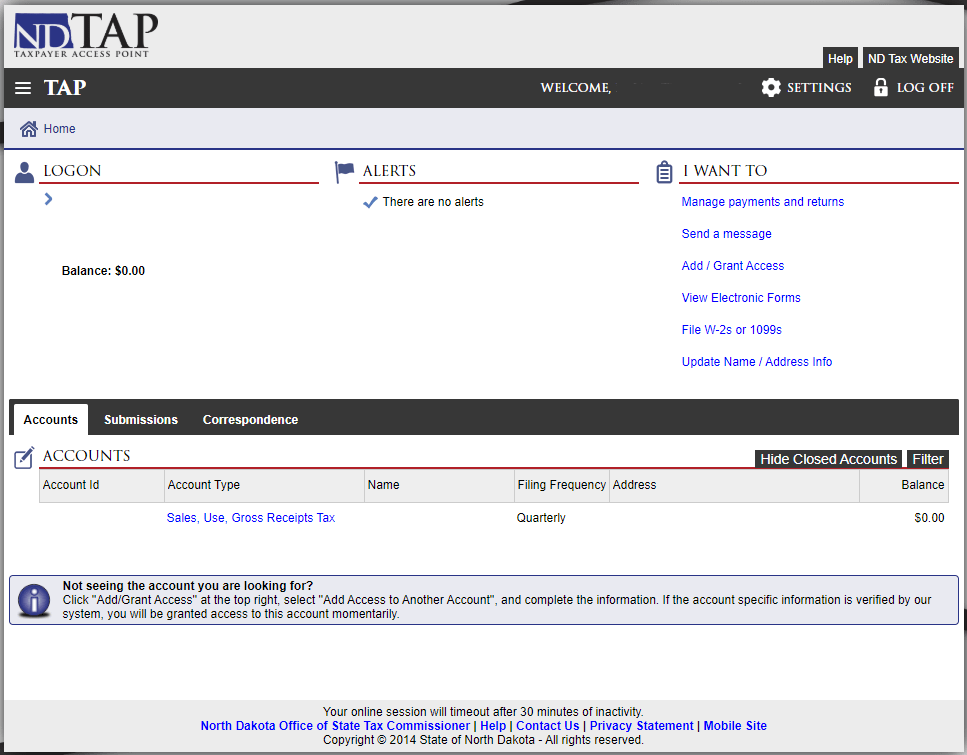Screen dimensions: 967x755
Task: Click Hide Closed Accounts button
Action: pos(828,459)
